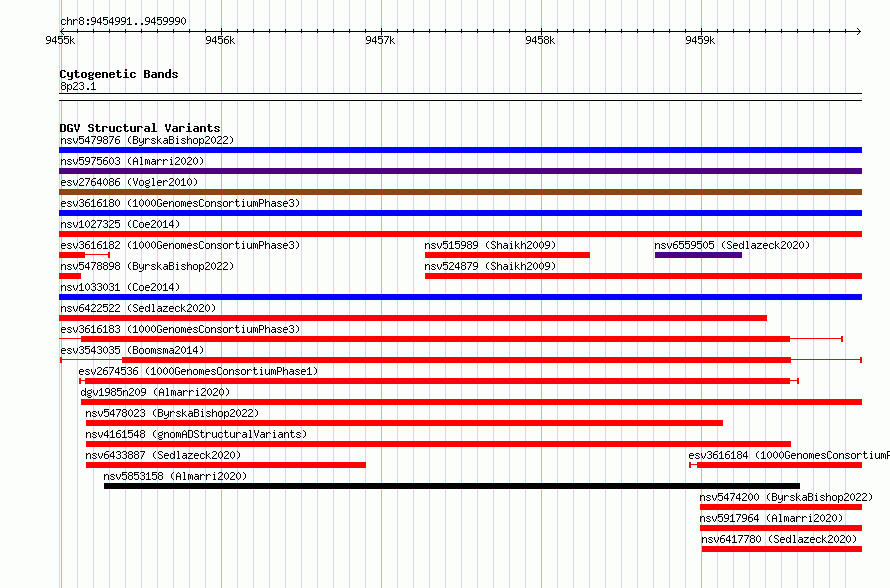The image size is (890, 588).
Task: Click the blue bar for nsv1033031
Action: point(460,297)
